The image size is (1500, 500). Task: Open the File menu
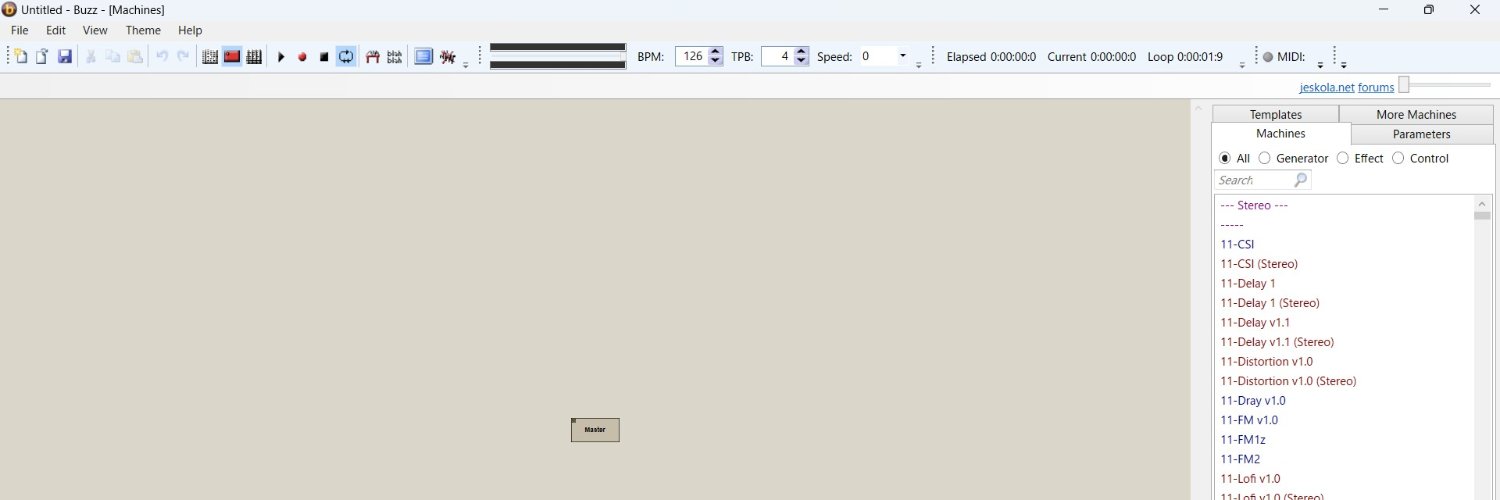pos(20,30)
